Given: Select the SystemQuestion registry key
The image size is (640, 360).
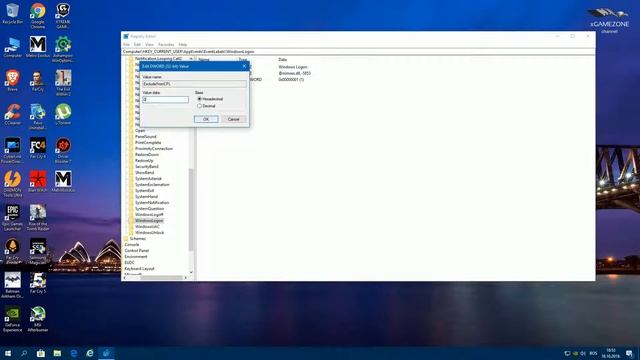Looking at the screenshot, I should point(149,209).
